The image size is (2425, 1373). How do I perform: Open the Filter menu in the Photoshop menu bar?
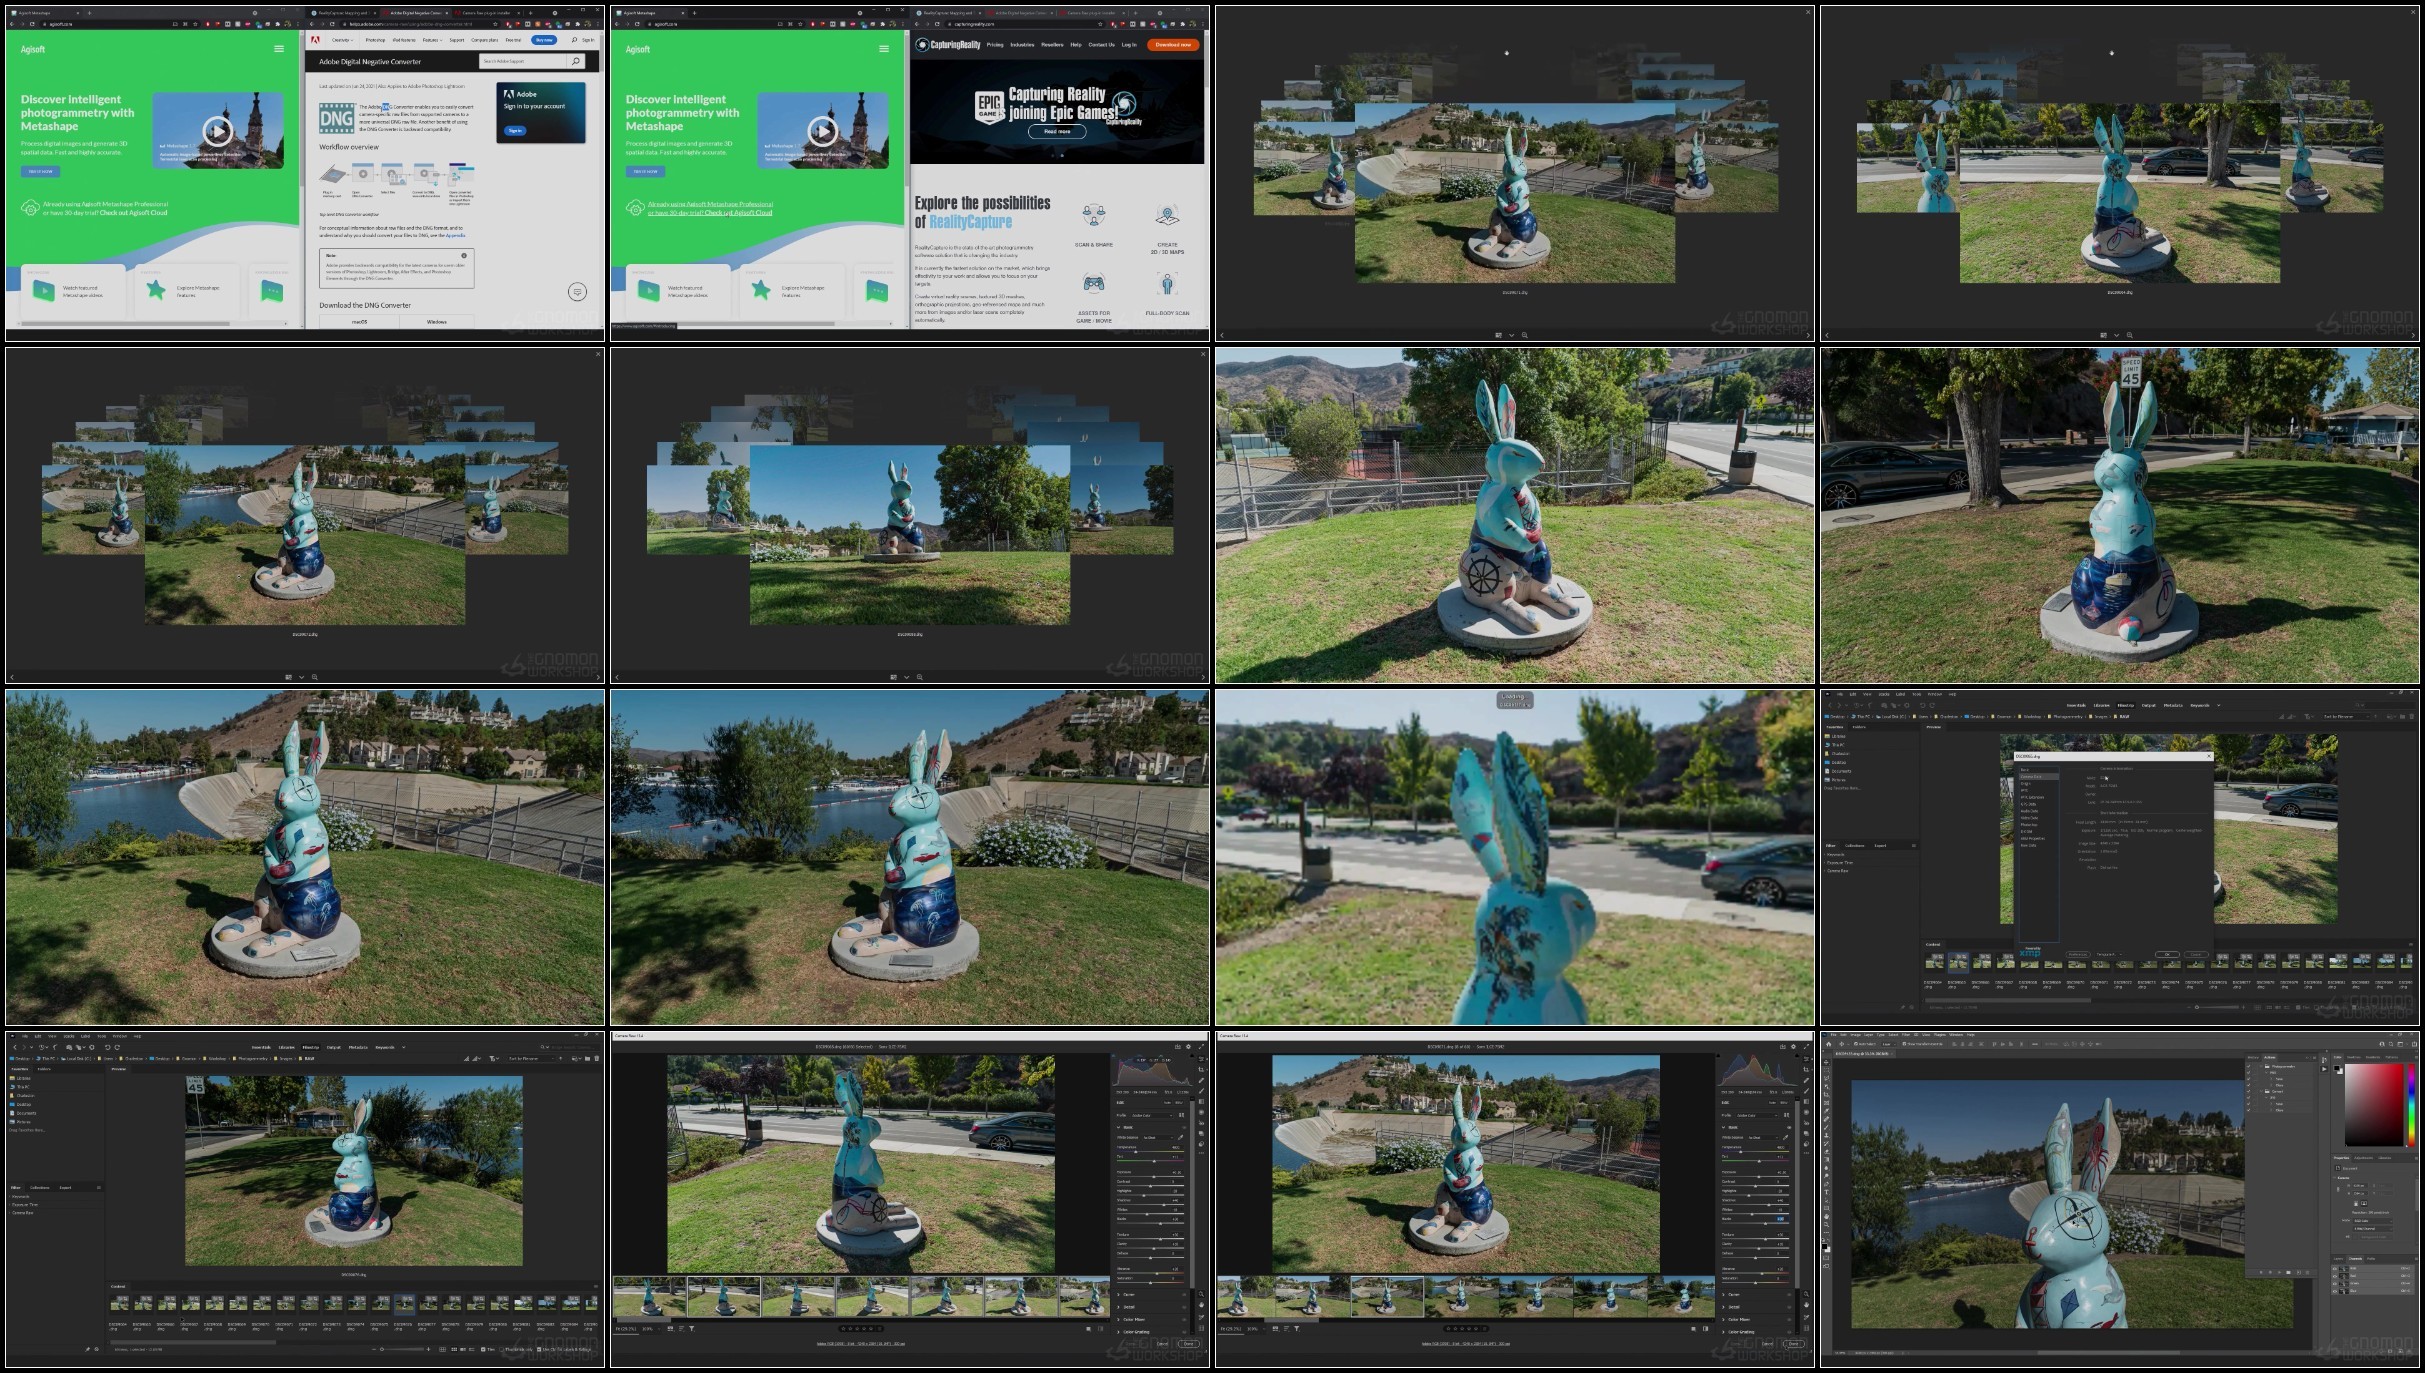click(x=1906, y=1035)
